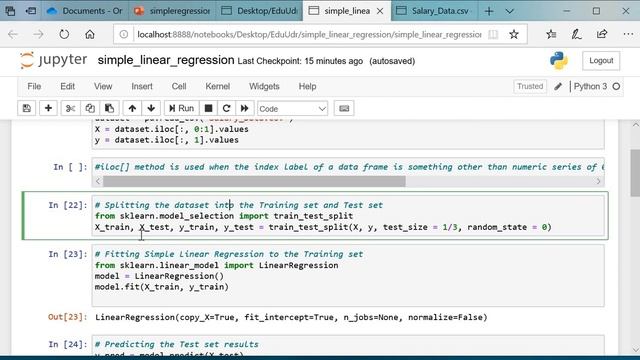The width and height of the screenshot is (640, 360).
Task: Open the View menu
Action: coord(103,87)
